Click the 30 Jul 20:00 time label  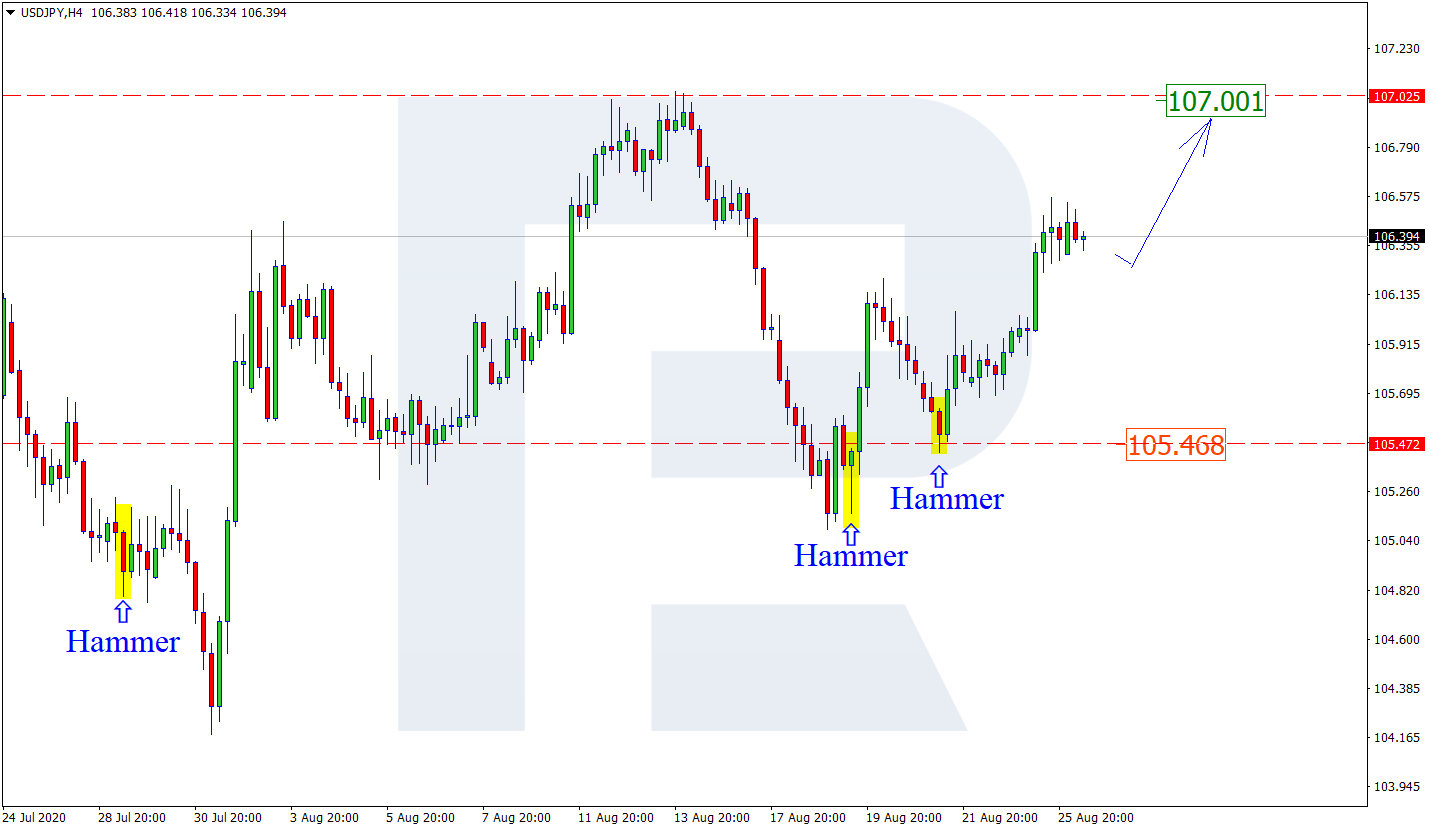228,818
